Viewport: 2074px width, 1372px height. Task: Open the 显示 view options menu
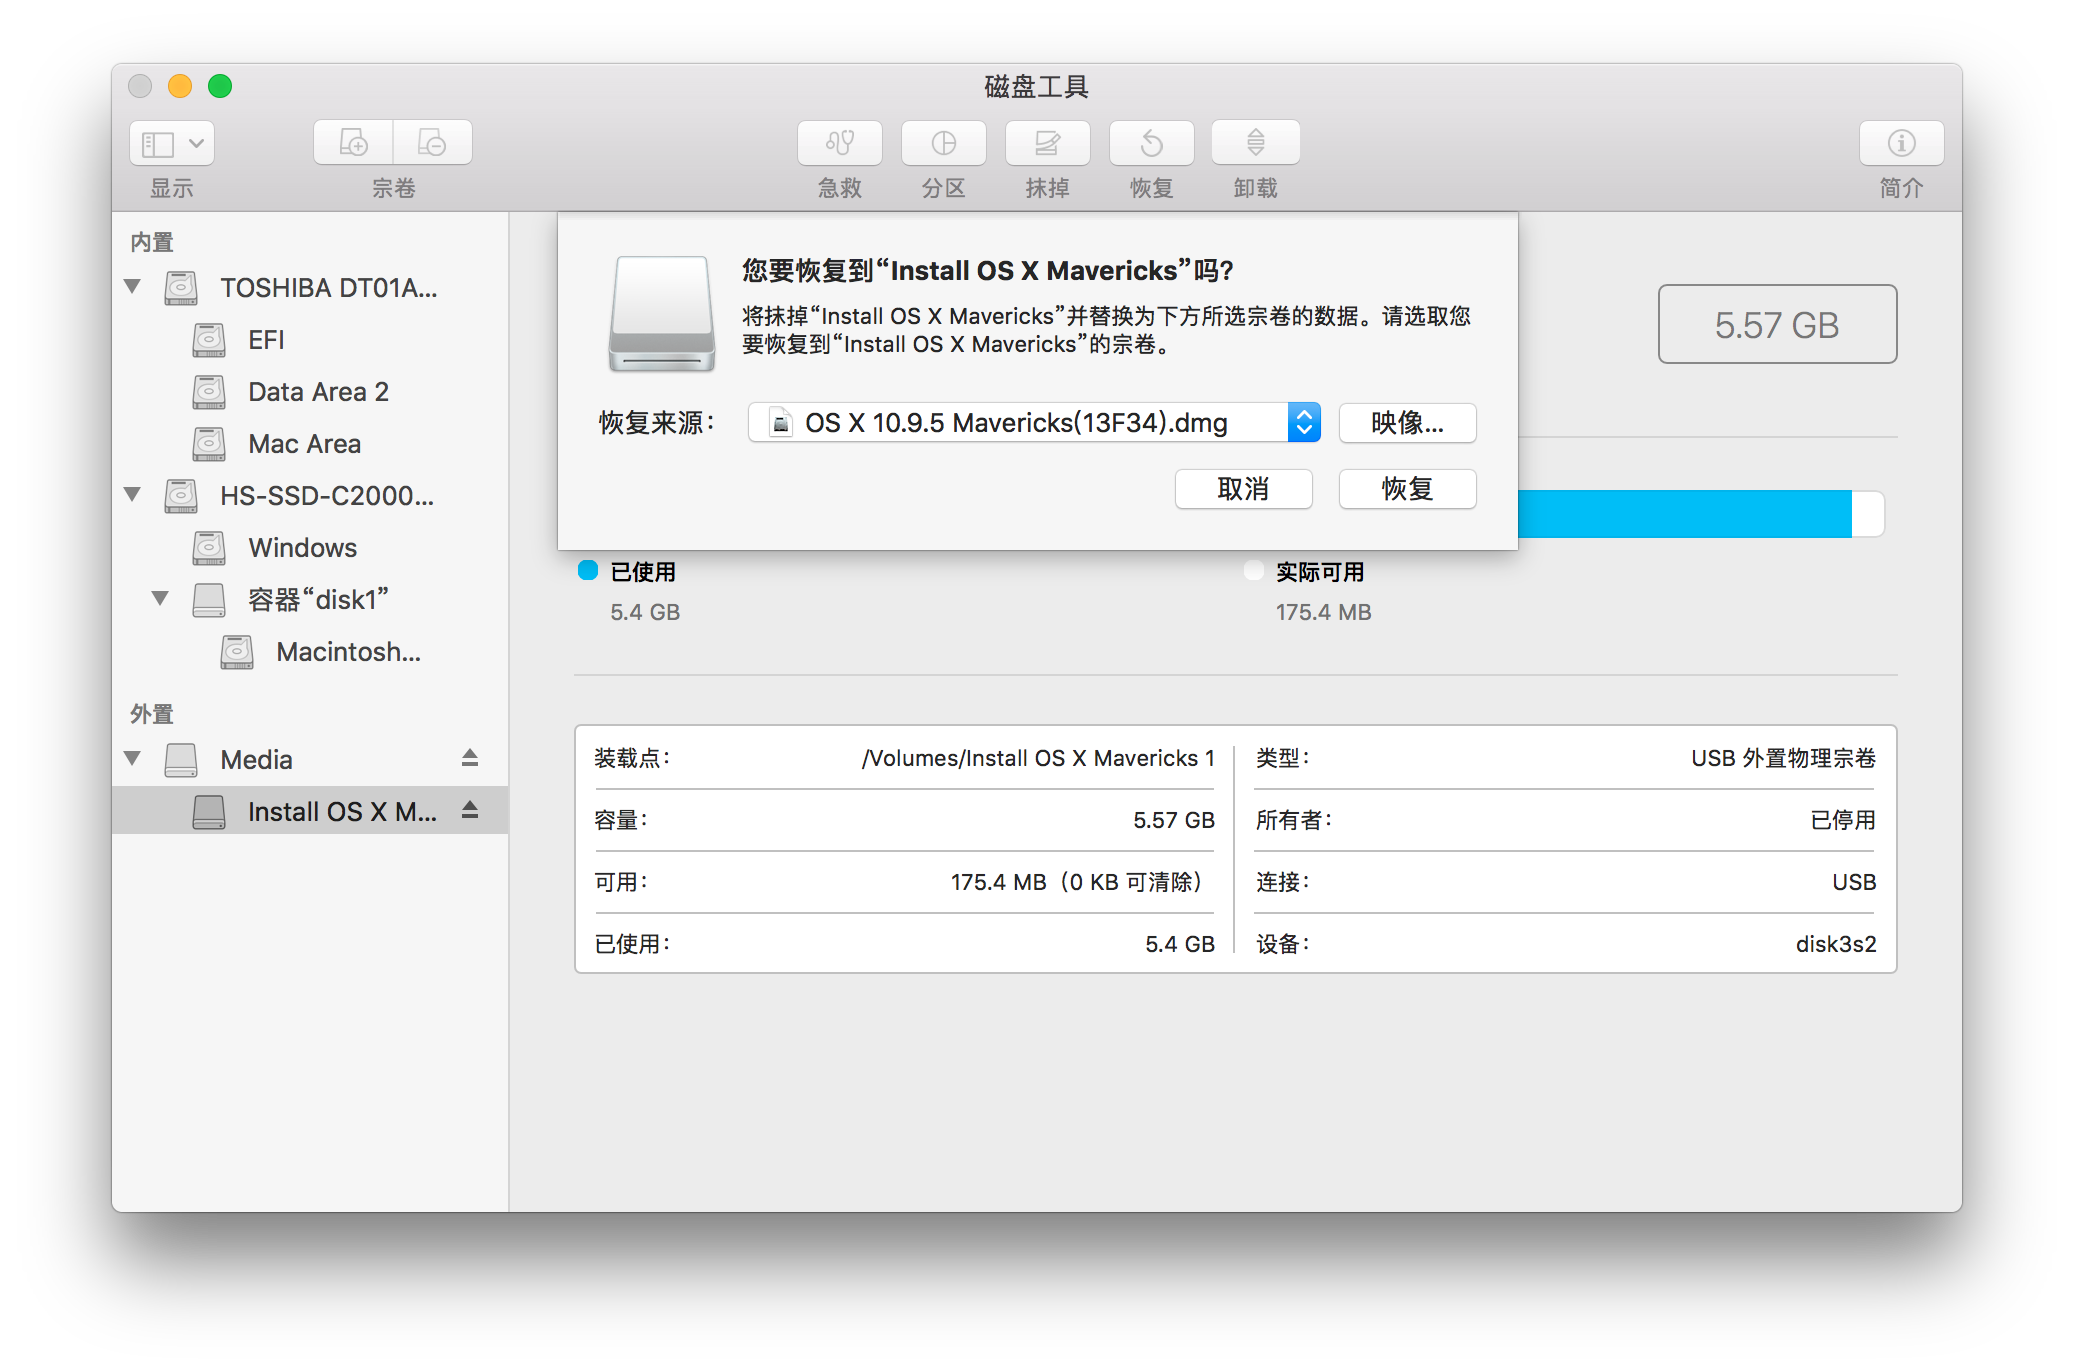click(x=170, y=143)
